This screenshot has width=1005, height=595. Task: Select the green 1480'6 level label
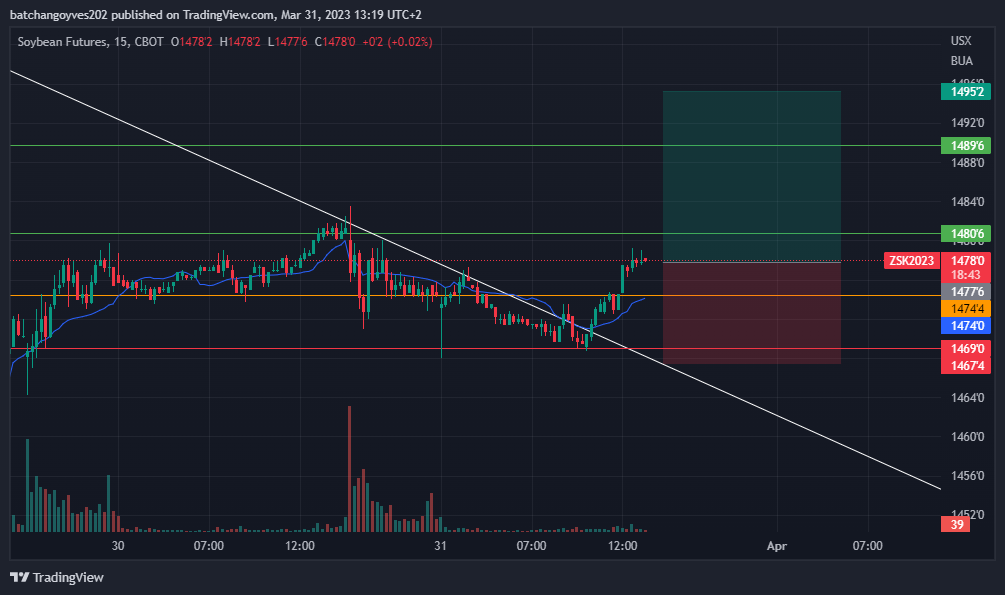point(966,233)
